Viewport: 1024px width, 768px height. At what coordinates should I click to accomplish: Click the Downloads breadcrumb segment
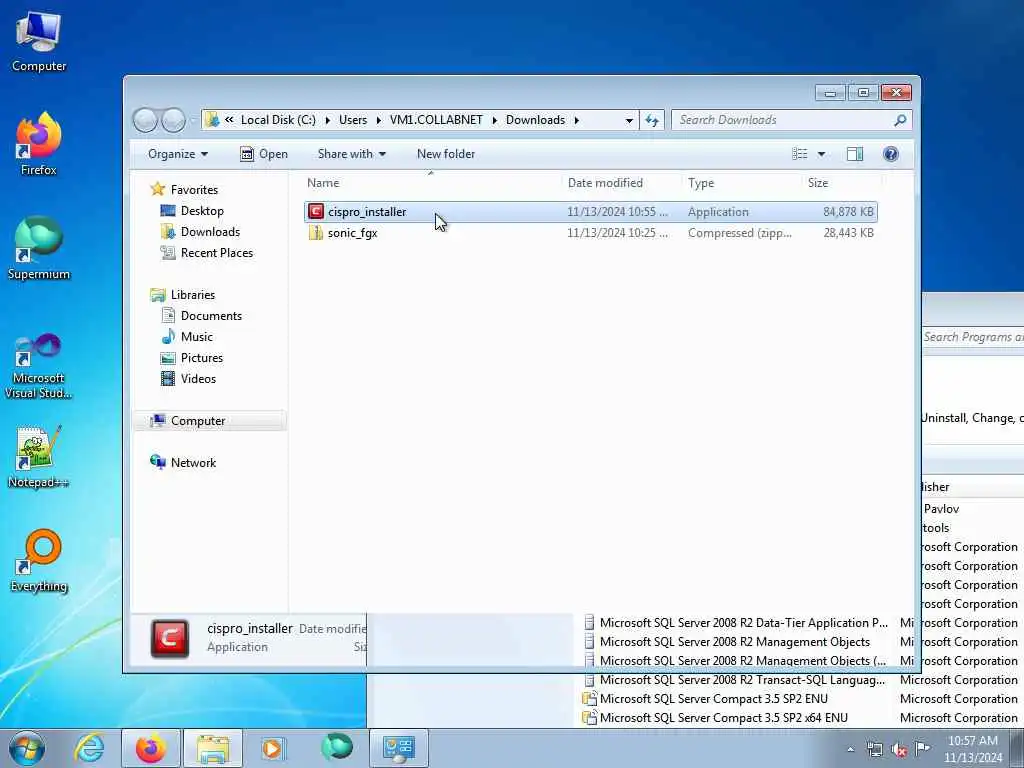point(536,120)
